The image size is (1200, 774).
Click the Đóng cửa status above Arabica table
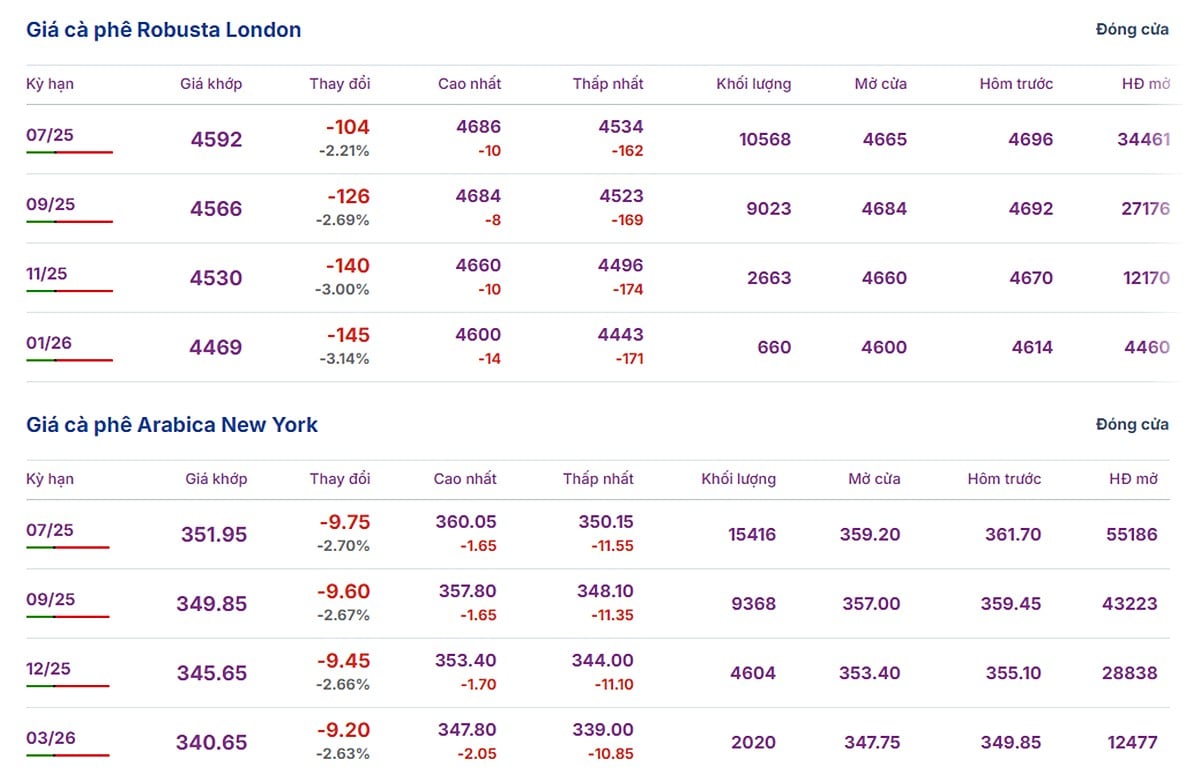click(1132, 424)
